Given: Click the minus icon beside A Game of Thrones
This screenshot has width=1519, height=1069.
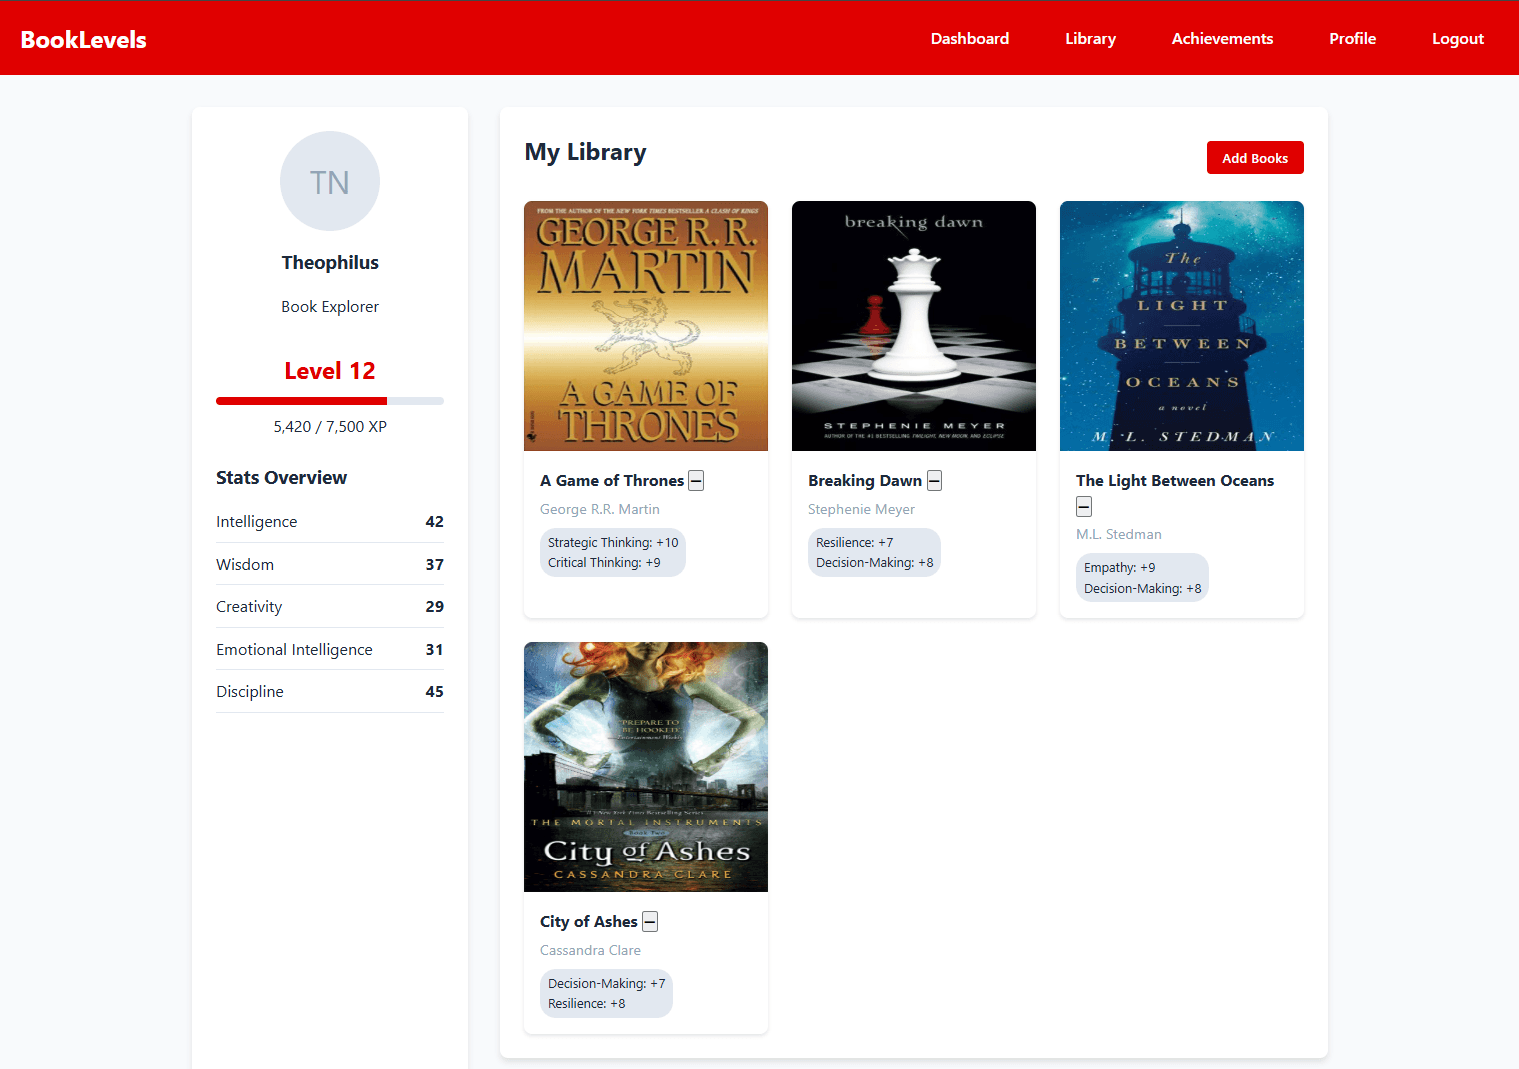Looking at the screenshot, I should click(696, 481).
